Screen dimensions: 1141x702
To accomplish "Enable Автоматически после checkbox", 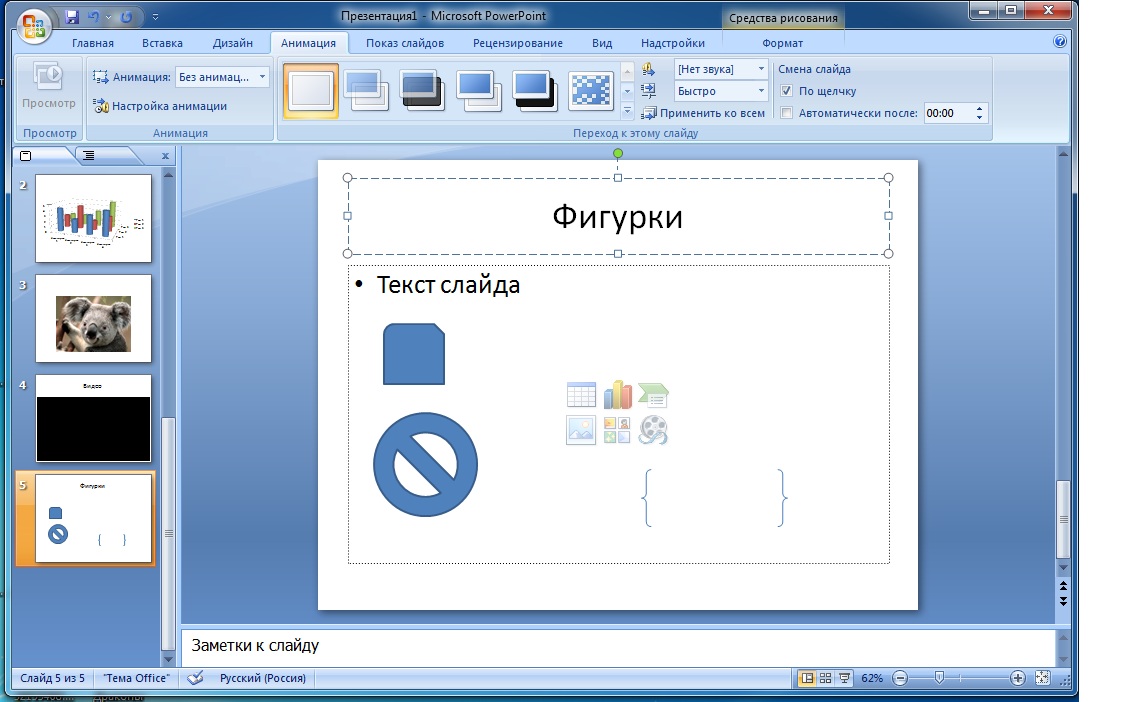I will click(x=788, y=113).
